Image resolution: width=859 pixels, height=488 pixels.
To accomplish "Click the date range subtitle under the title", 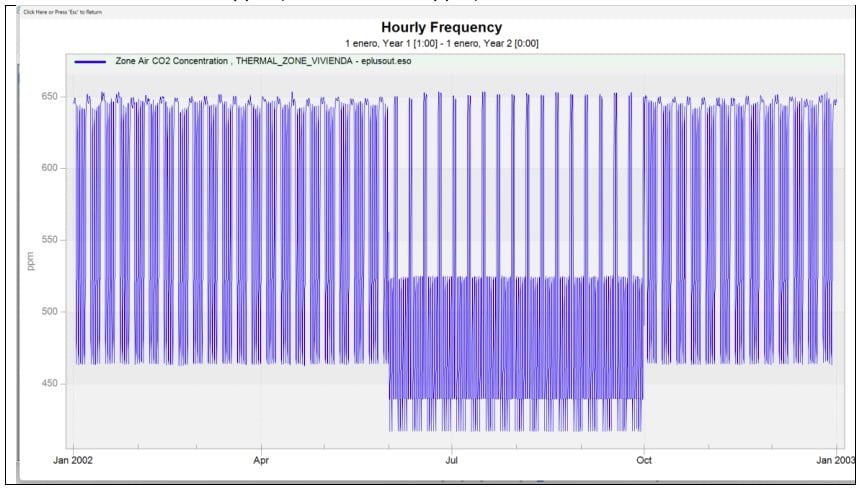I will click(x=442, y=43).
